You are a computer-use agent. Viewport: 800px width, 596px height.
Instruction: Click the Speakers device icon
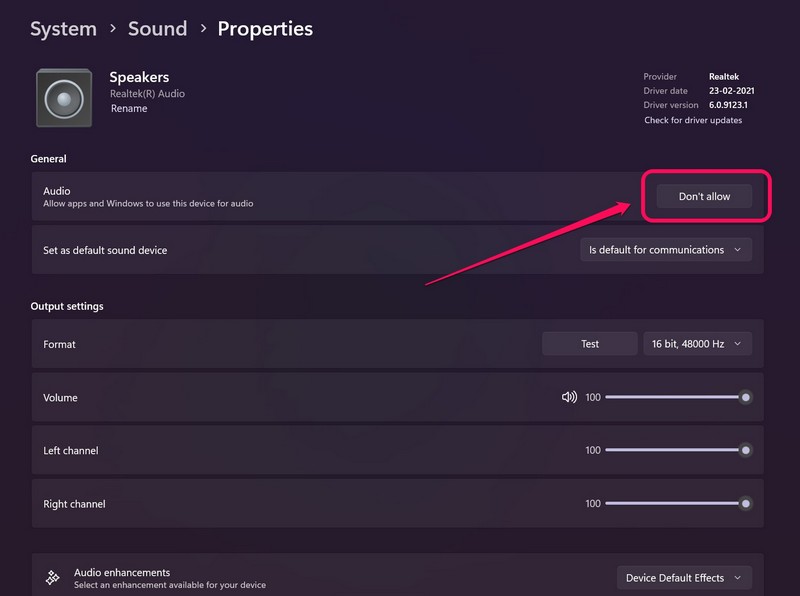pyautogui.click(x=64, y=98)
